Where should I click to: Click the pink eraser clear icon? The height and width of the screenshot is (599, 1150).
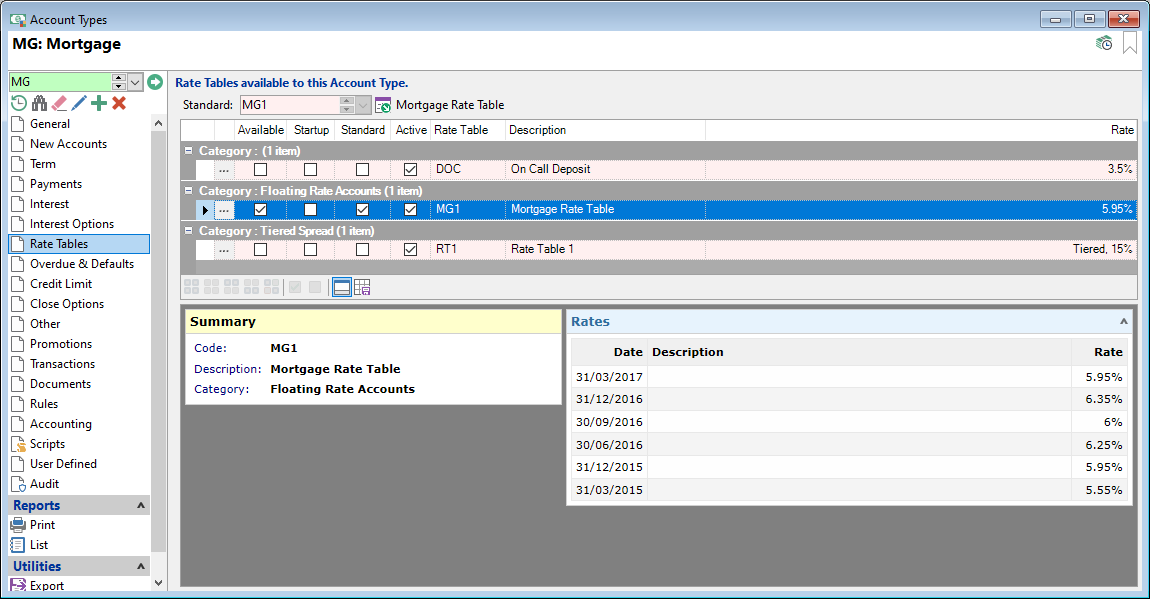coord(59,103)
